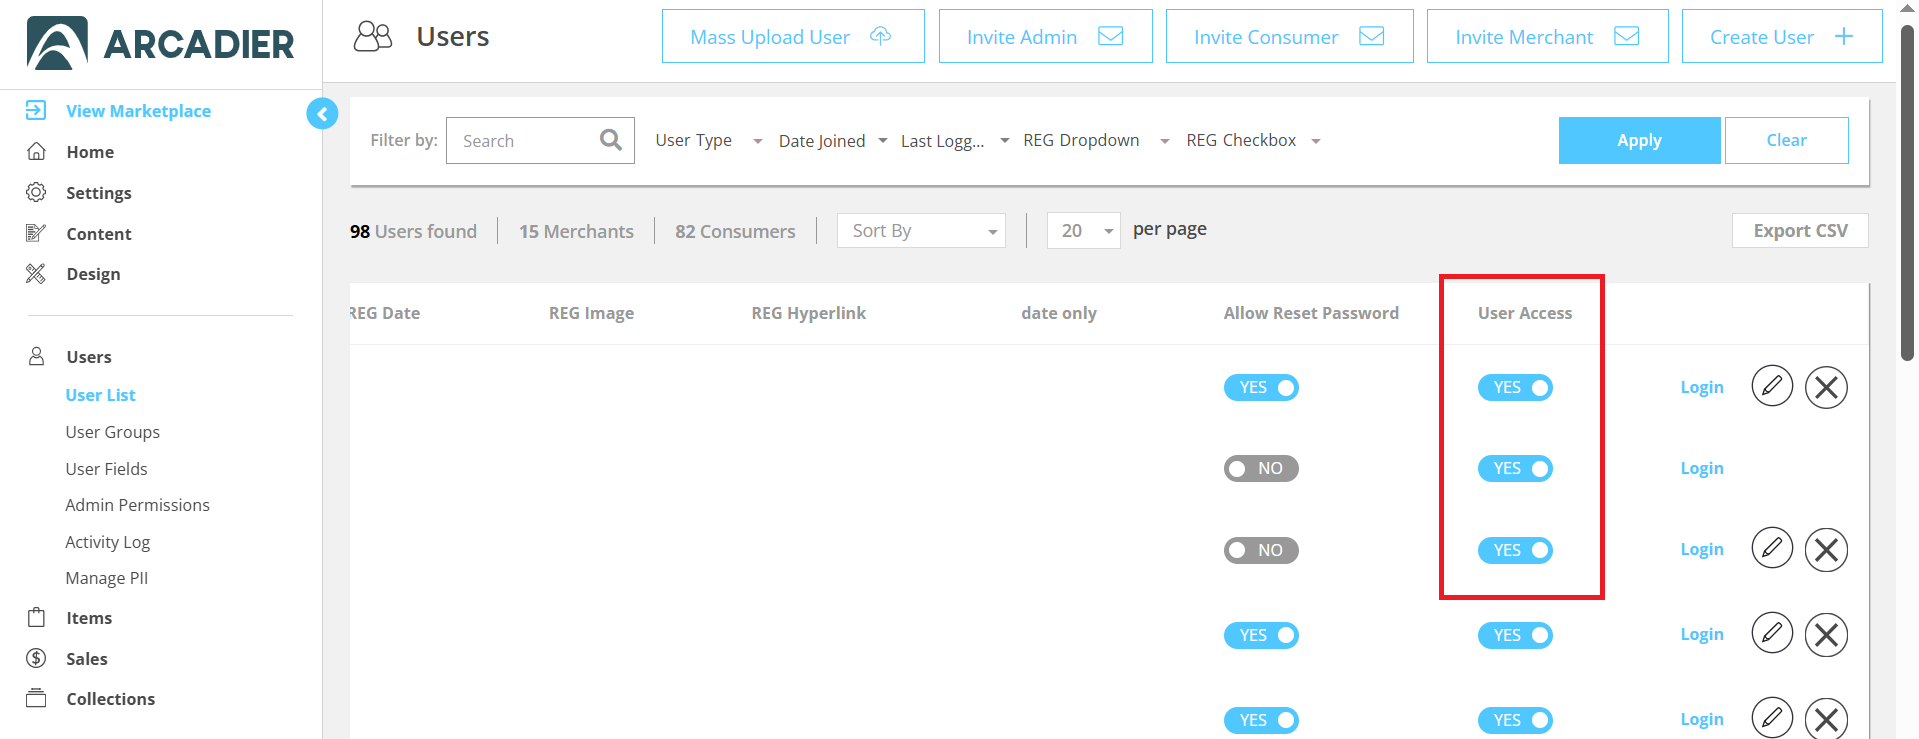Open User List in sidebar

click(100, 395)
